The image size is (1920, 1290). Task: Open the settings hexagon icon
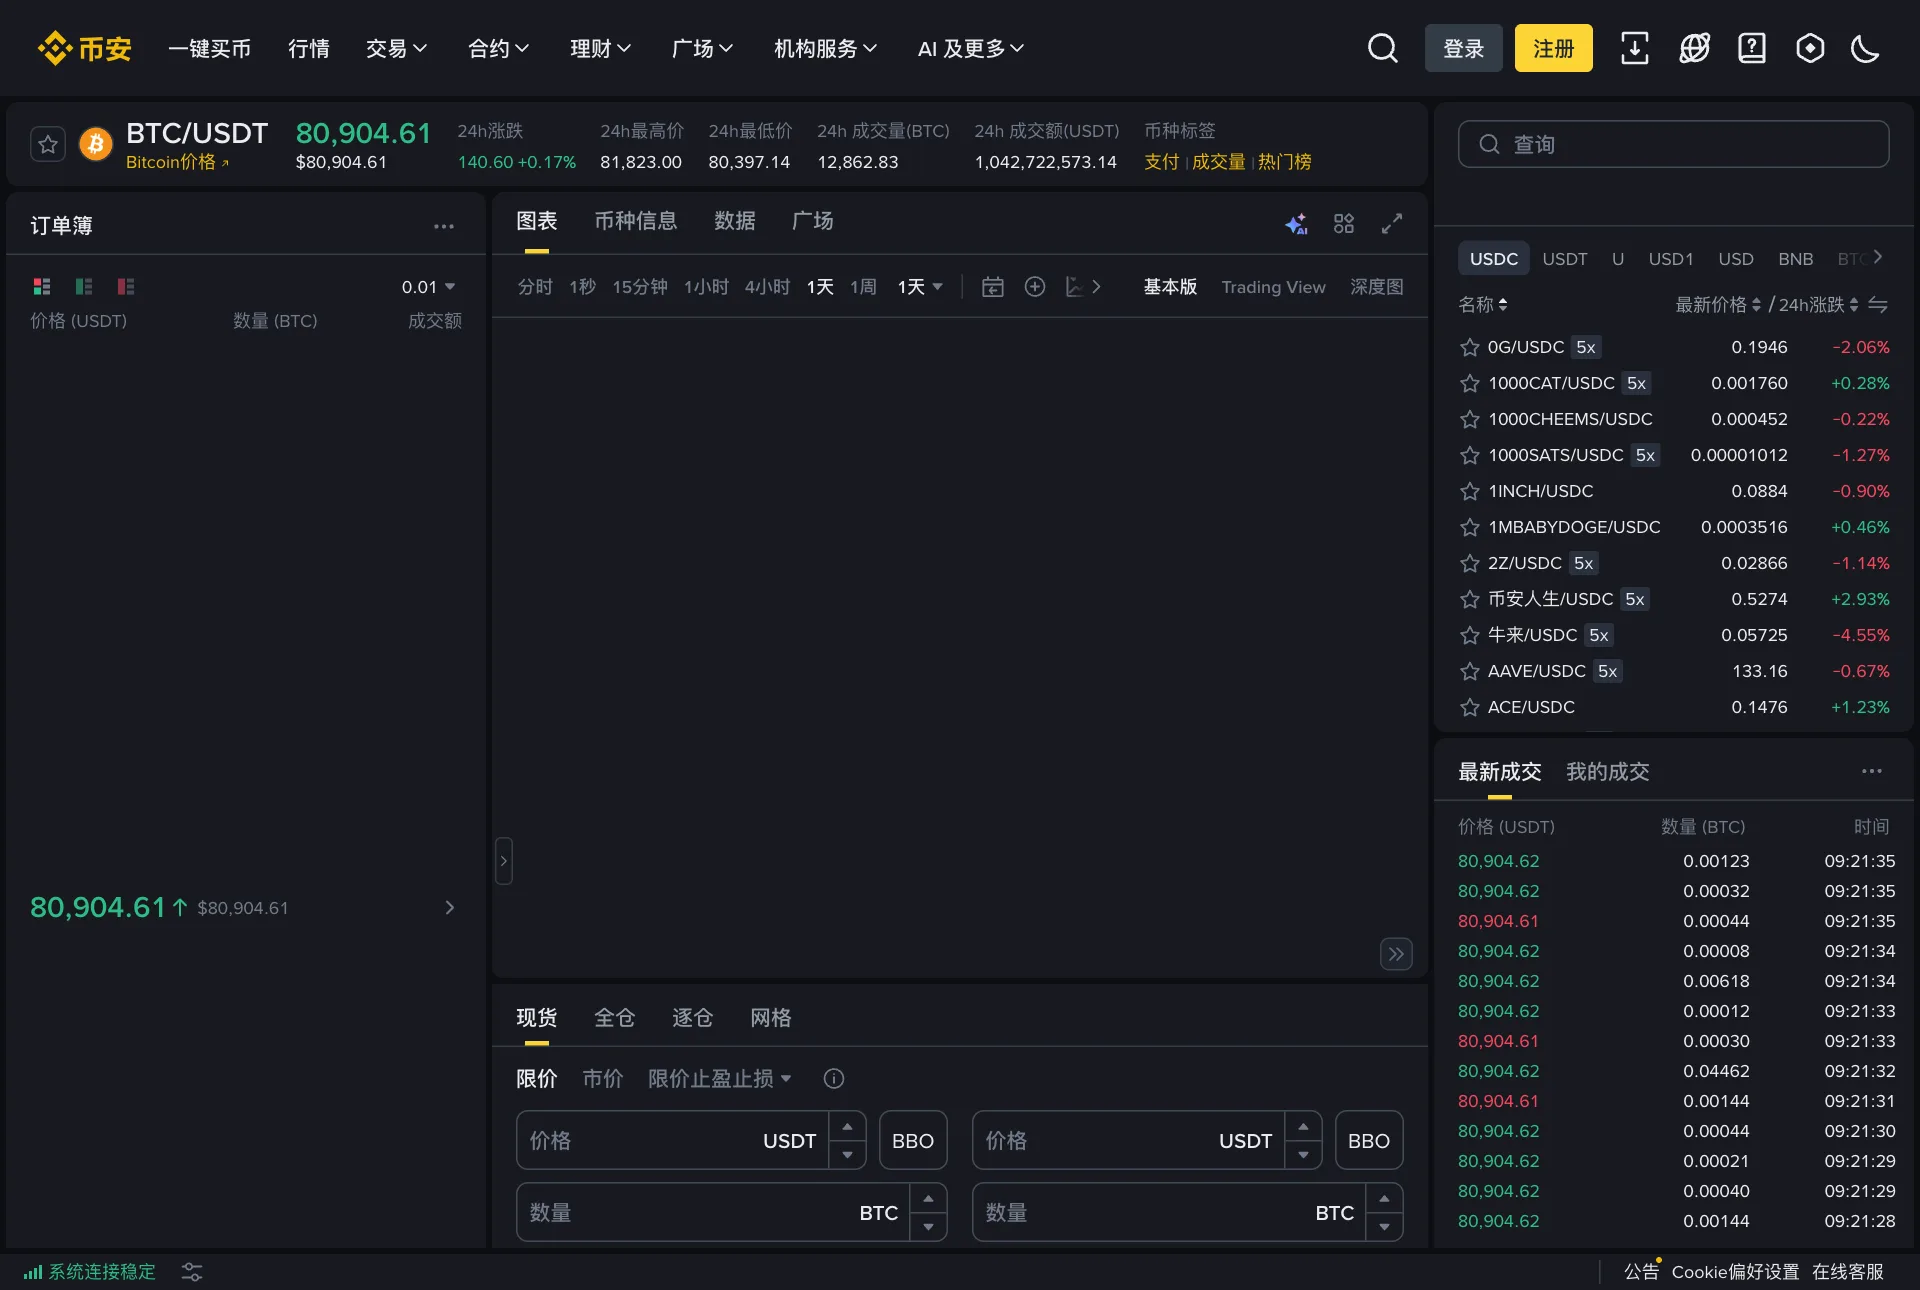click(1810, 48)
